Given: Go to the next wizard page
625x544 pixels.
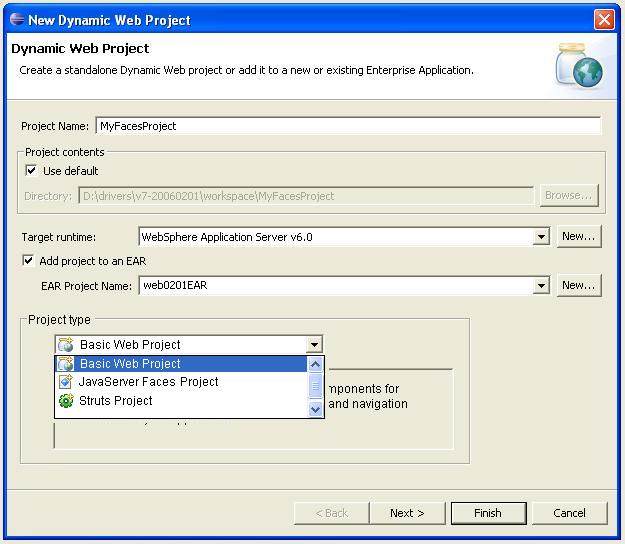Looking at the screenshot, I should point(407,513).
